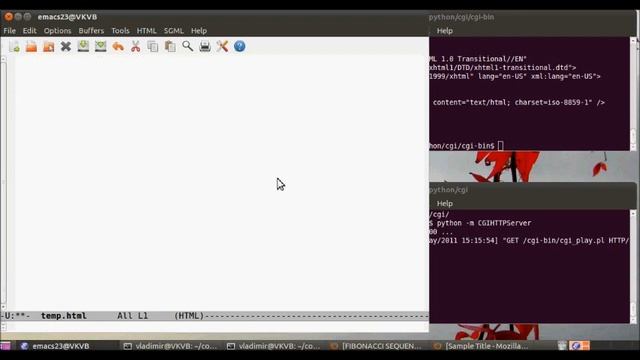Click the workspace switcher in taskbar
640x360 pixels.
coord(580,346)
